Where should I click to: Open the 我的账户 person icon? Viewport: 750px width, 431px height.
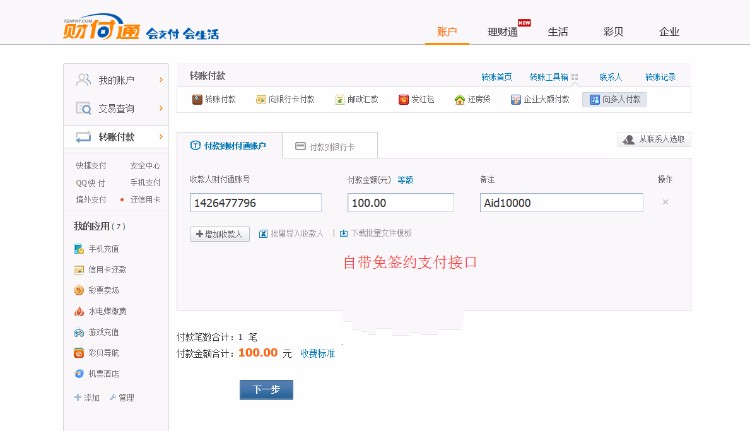(x=83, y=79)
